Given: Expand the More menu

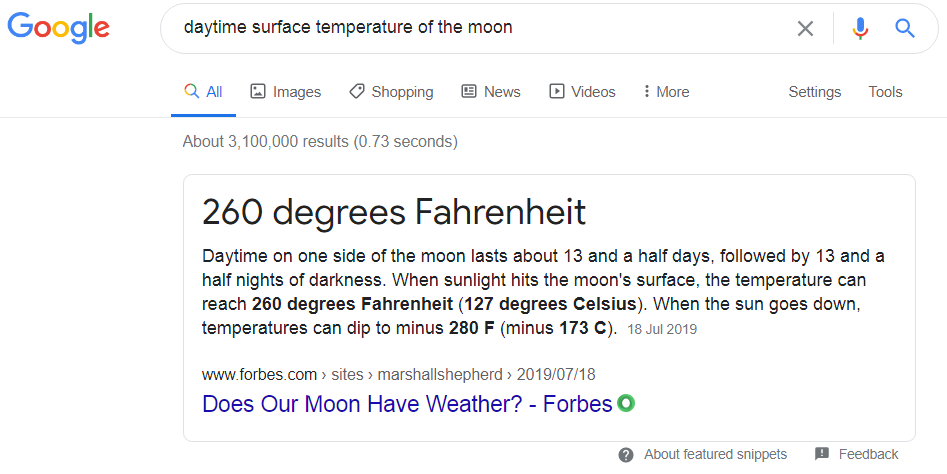Looking at the screenshot, I should point(666,92).
